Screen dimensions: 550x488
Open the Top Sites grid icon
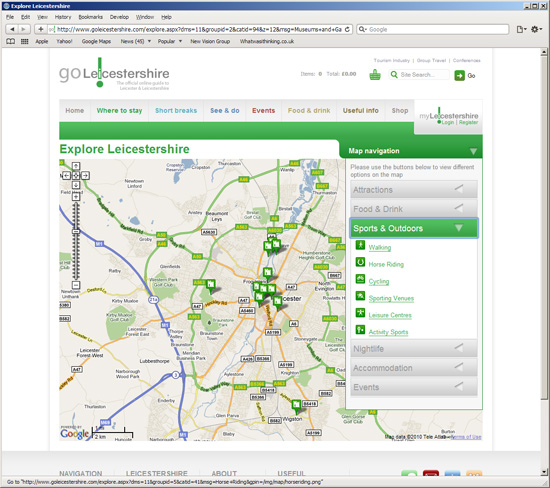tap(25, 41)
